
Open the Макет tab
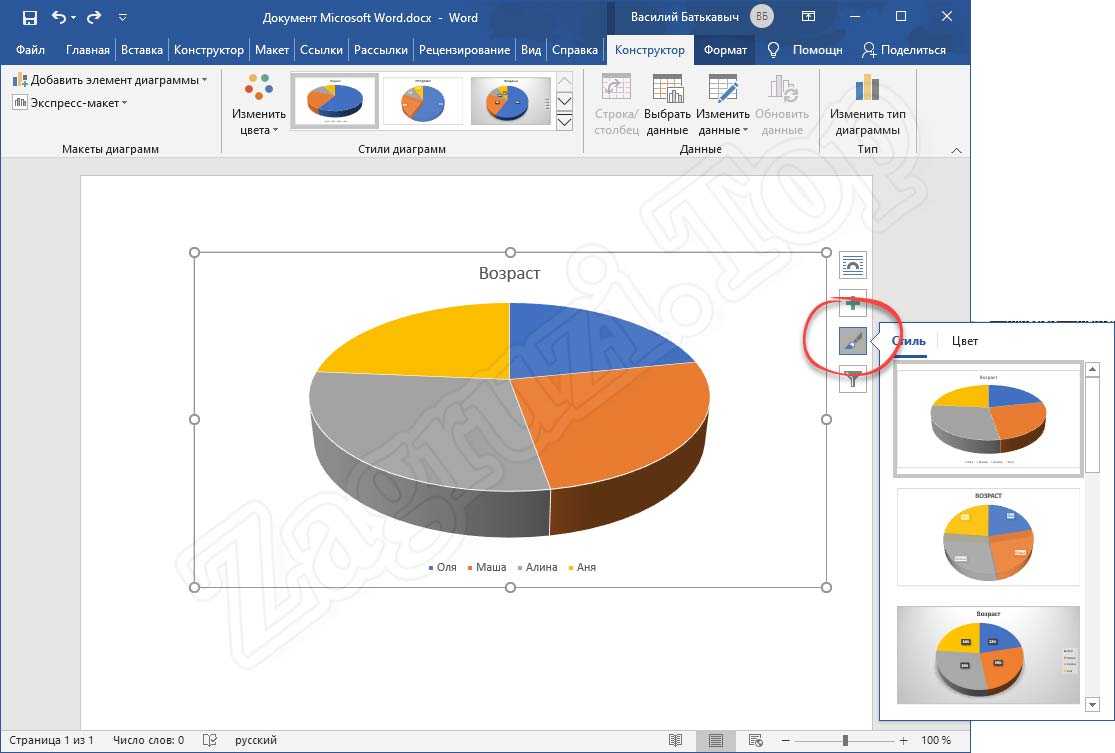click(272, 50)
